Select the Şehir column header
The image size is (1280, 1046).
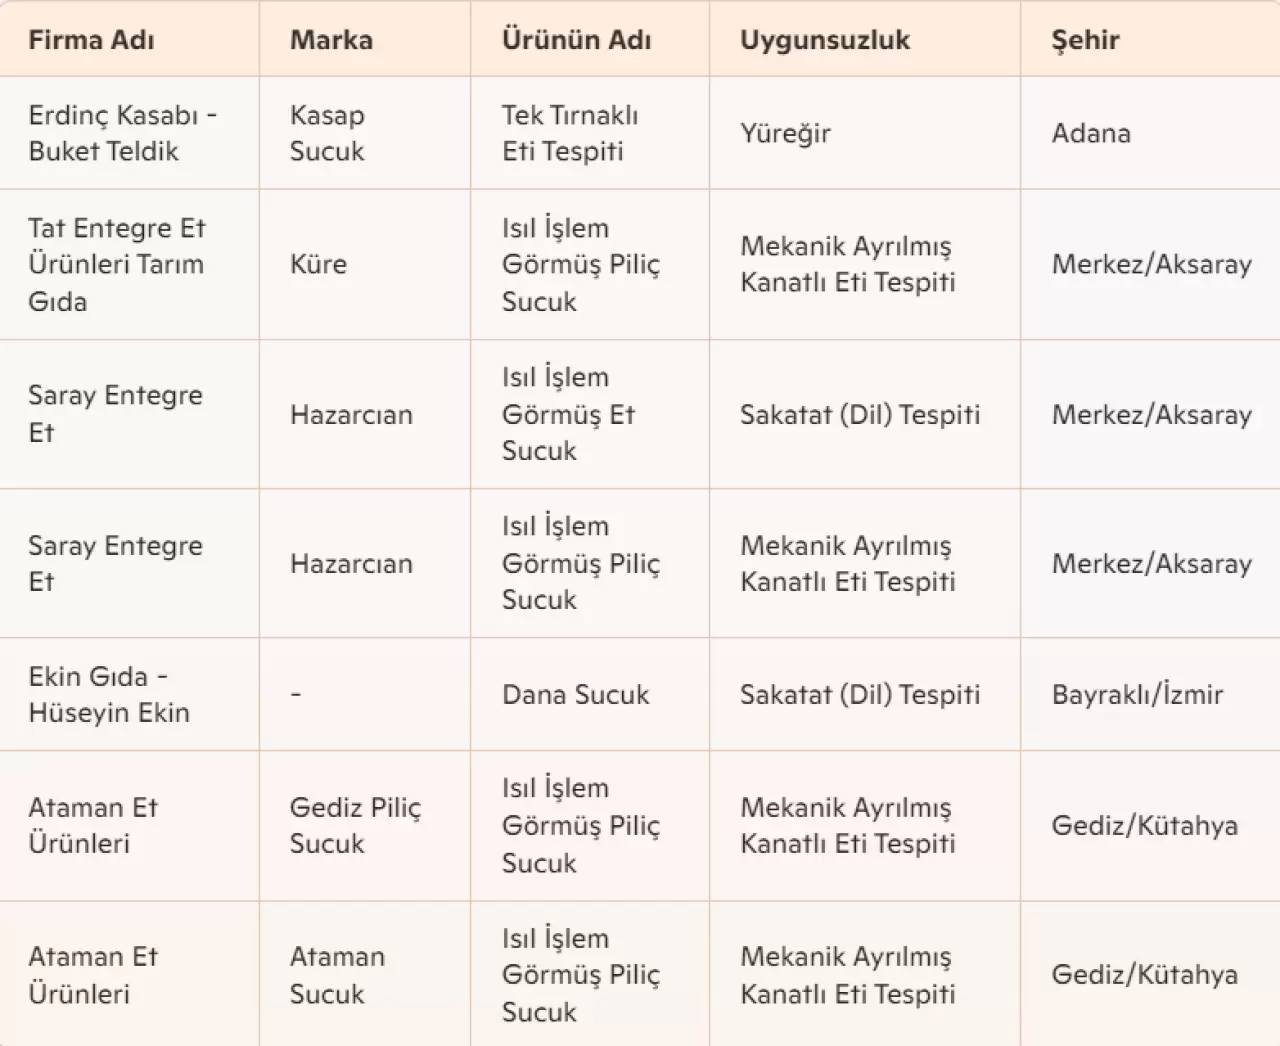pos(1085,40)
